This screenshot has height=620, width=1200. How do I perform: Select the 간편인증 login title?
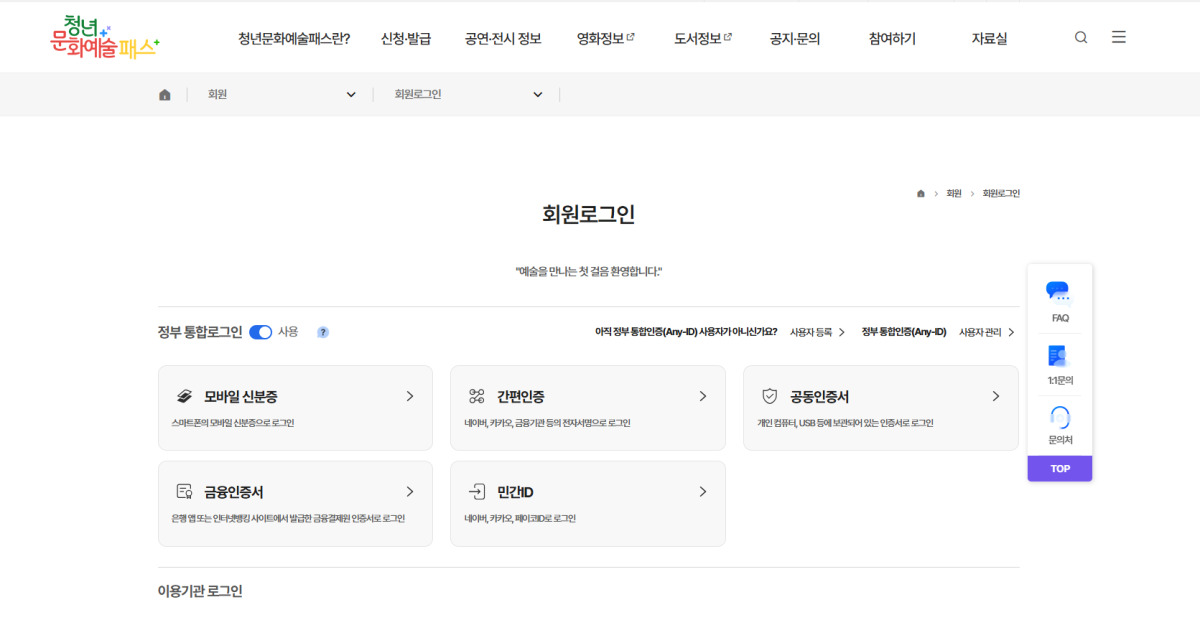[521, 397]
